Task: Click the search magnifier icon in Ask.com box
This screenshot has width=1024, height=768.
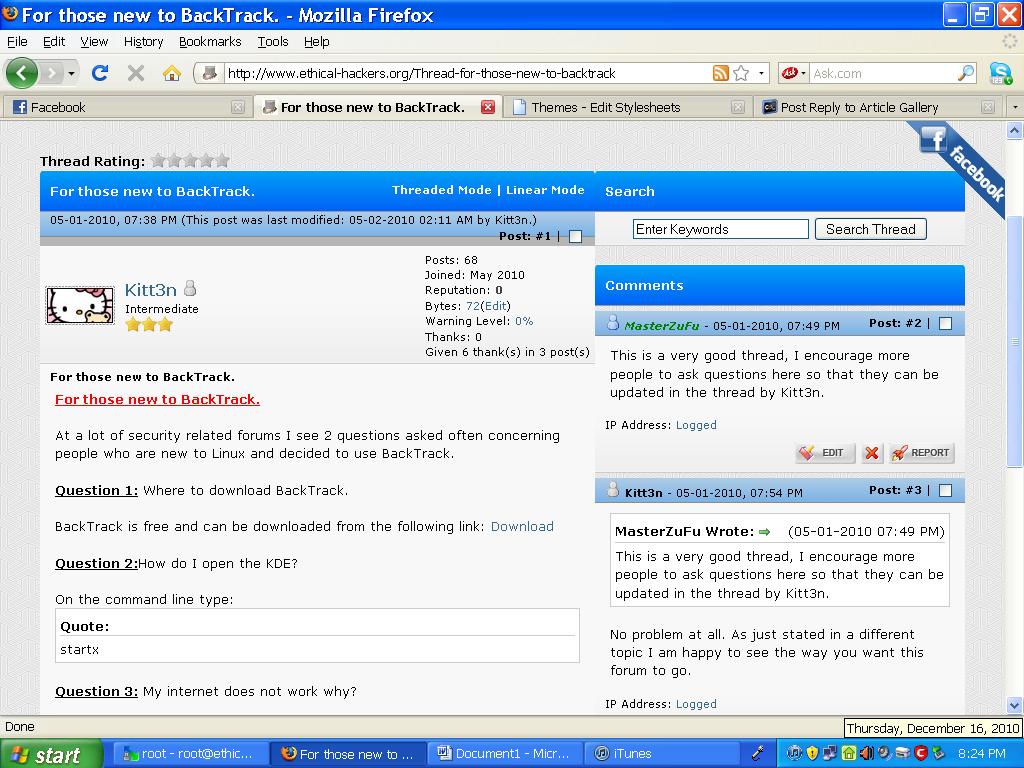Action: (x=965, y=73)
